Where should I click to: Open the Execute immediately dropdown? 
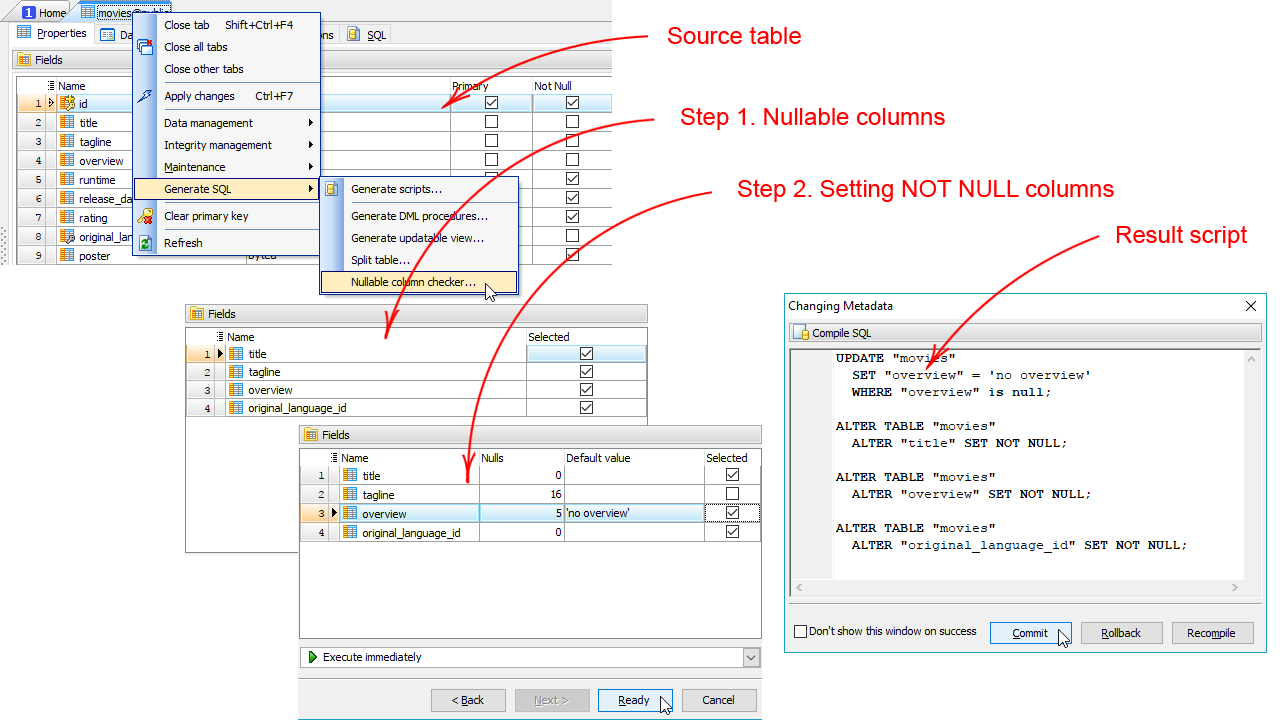(x=751, y=657)
